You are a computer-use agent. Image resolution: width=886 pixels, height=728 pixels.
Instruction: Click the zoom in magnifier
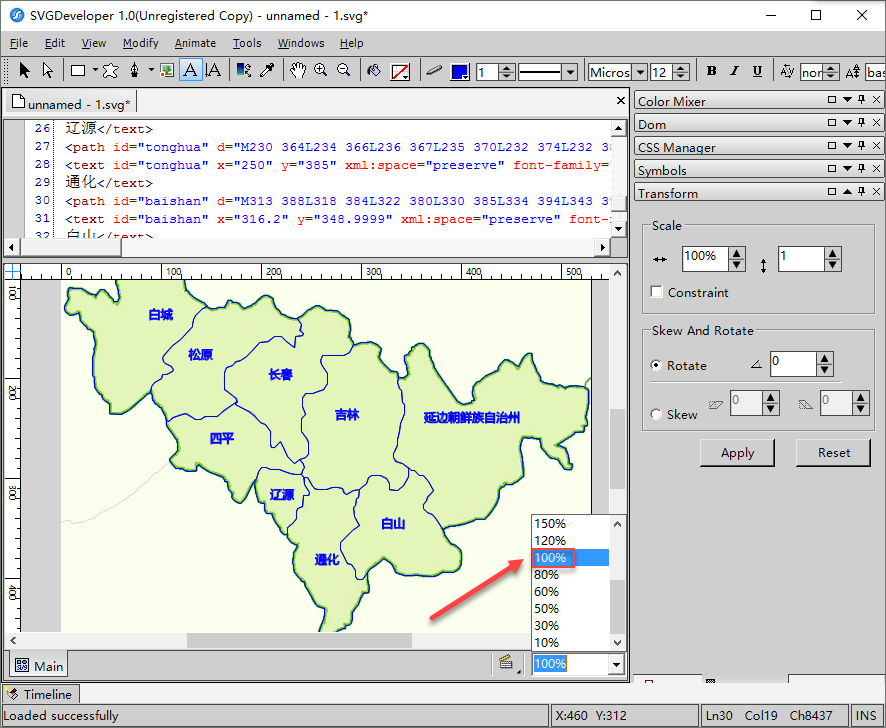click(x=321, y=71)
